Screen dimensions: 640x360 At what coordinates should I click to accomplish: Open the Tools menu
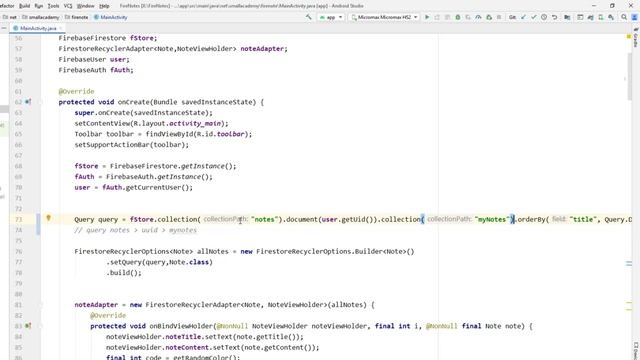point(53,6)
